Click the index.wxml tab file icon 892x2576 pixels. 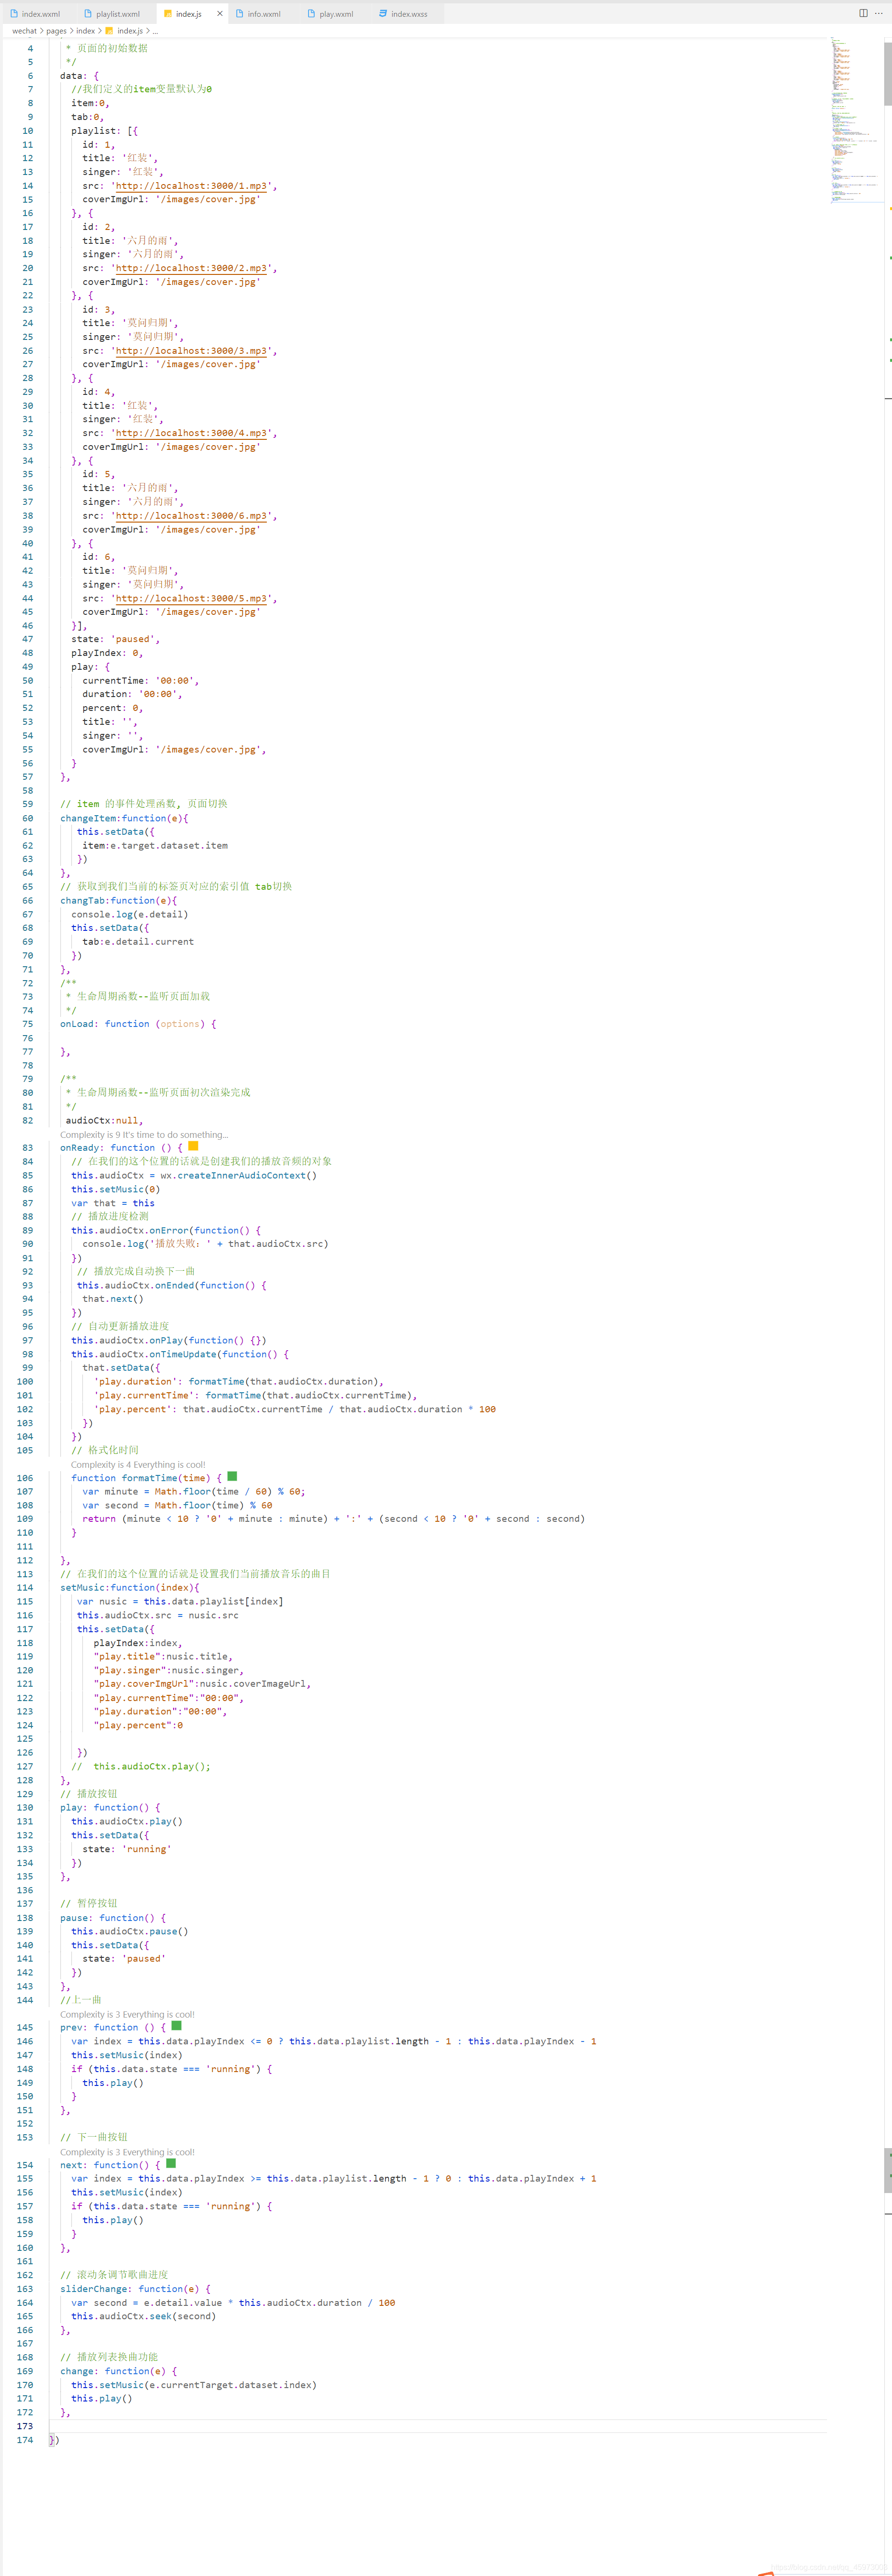[14, 14]
